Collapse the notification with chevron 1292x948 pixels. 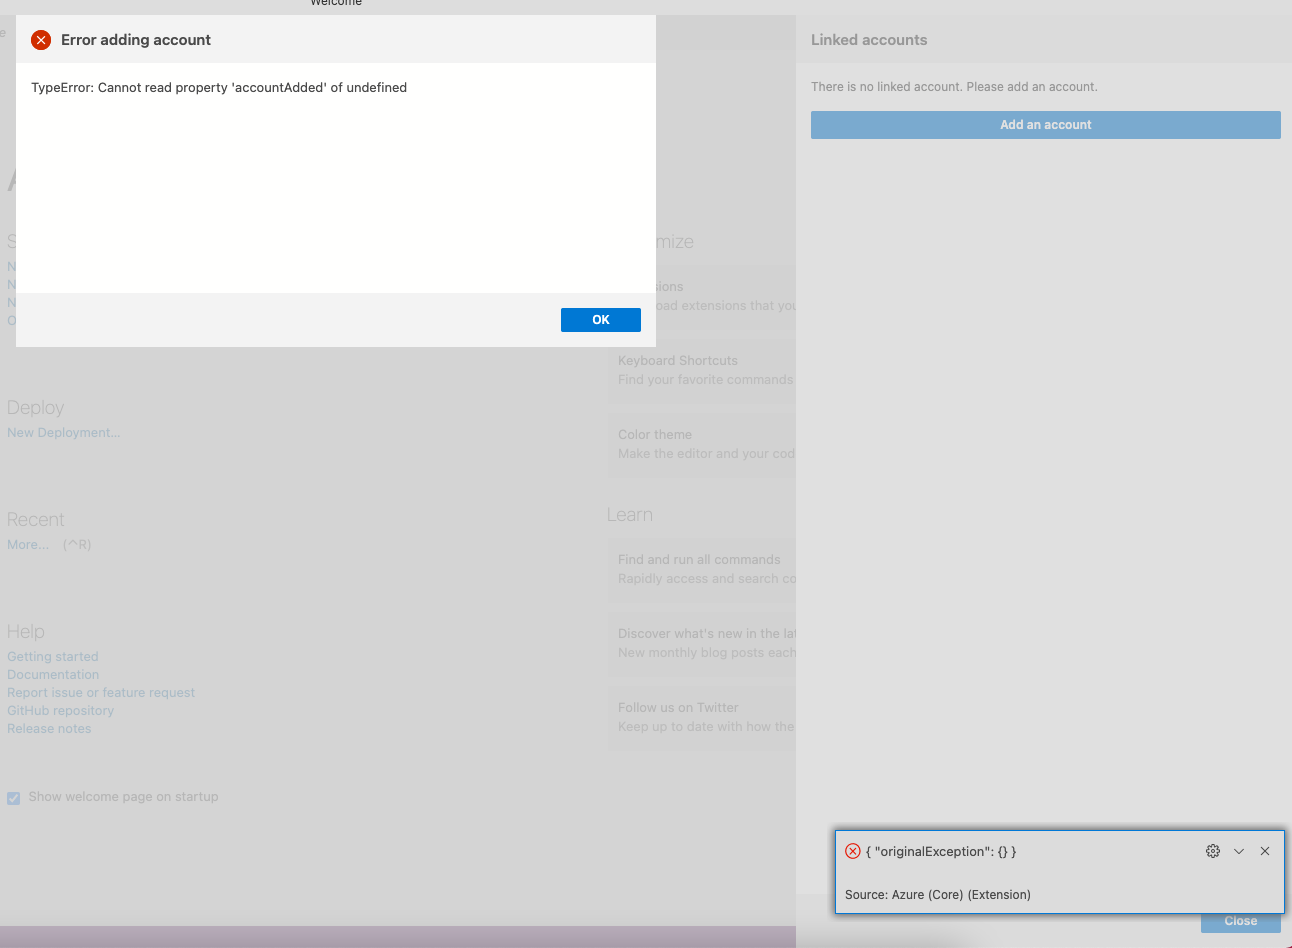(x=1239, y=851)
